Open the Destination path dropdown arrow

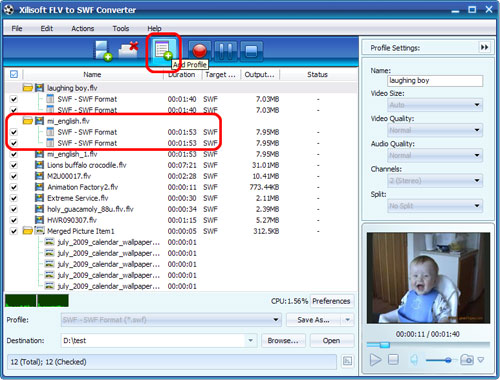point(250,340)
